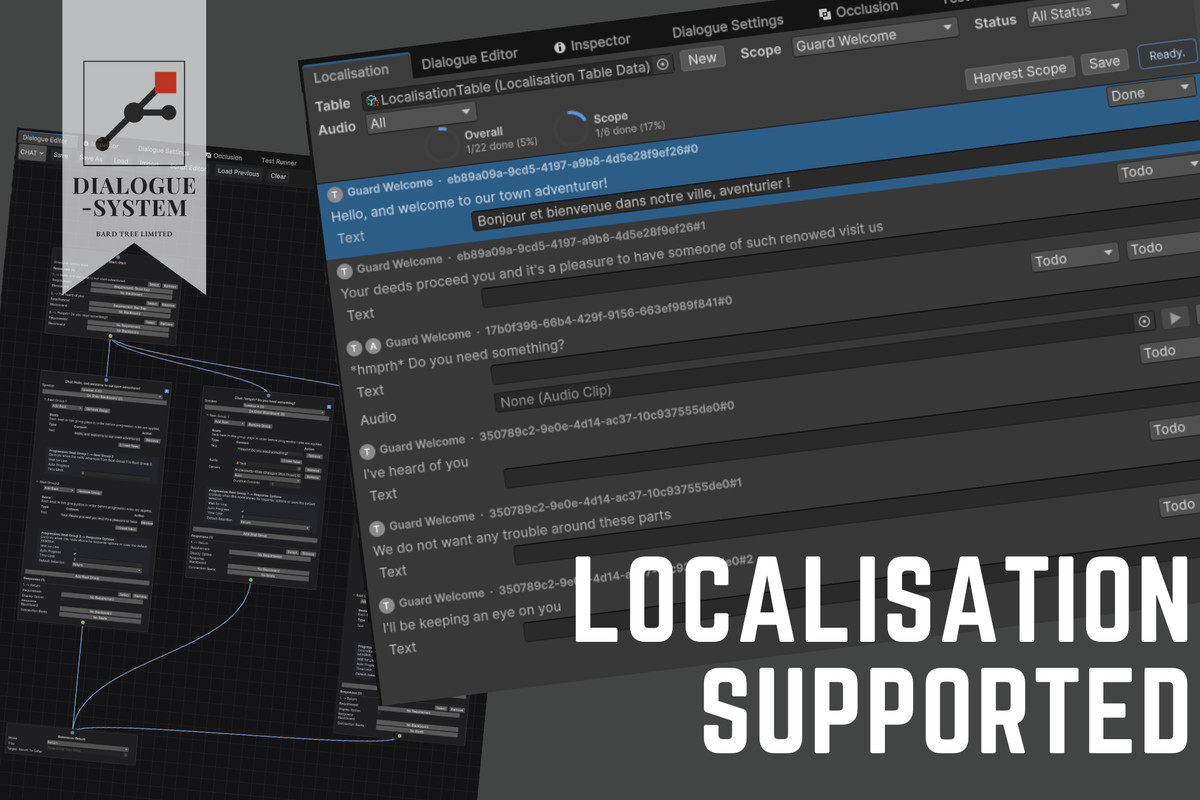Open Test Runner tab in back window
Image resolution: width=1200 pixels, height=800 pixels.
279,161
